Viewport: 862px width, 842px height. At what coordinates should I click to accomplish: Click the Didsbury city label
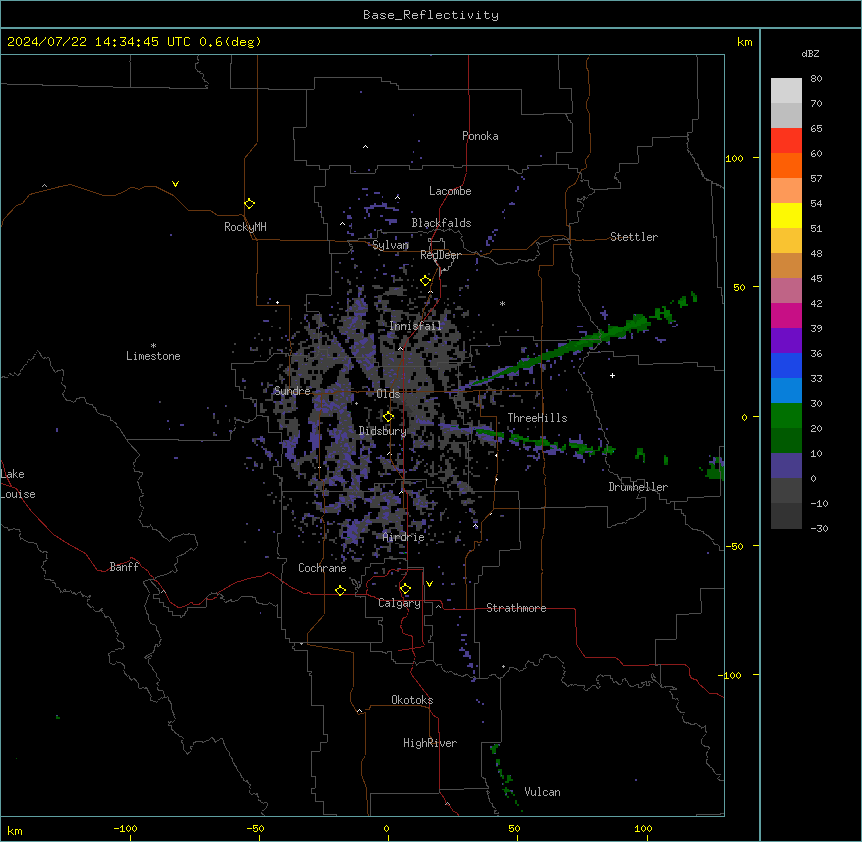tap(383, 431)
